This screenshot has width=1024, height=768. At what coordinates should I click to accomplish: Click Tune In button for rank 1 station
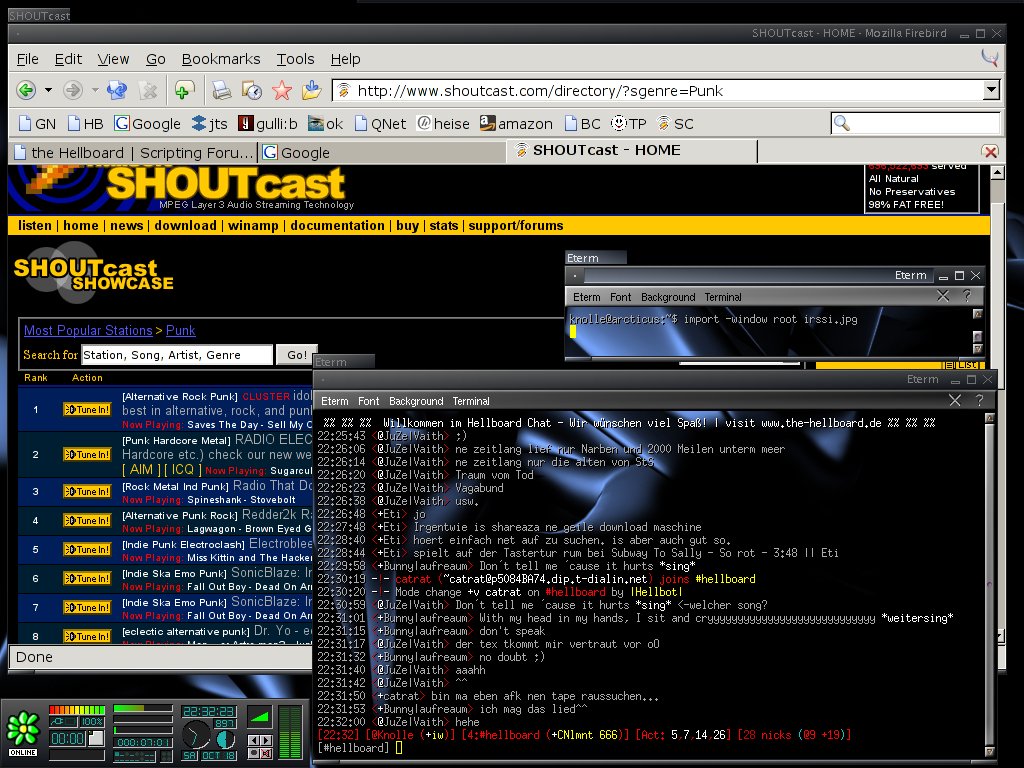(x=87, y=410)
